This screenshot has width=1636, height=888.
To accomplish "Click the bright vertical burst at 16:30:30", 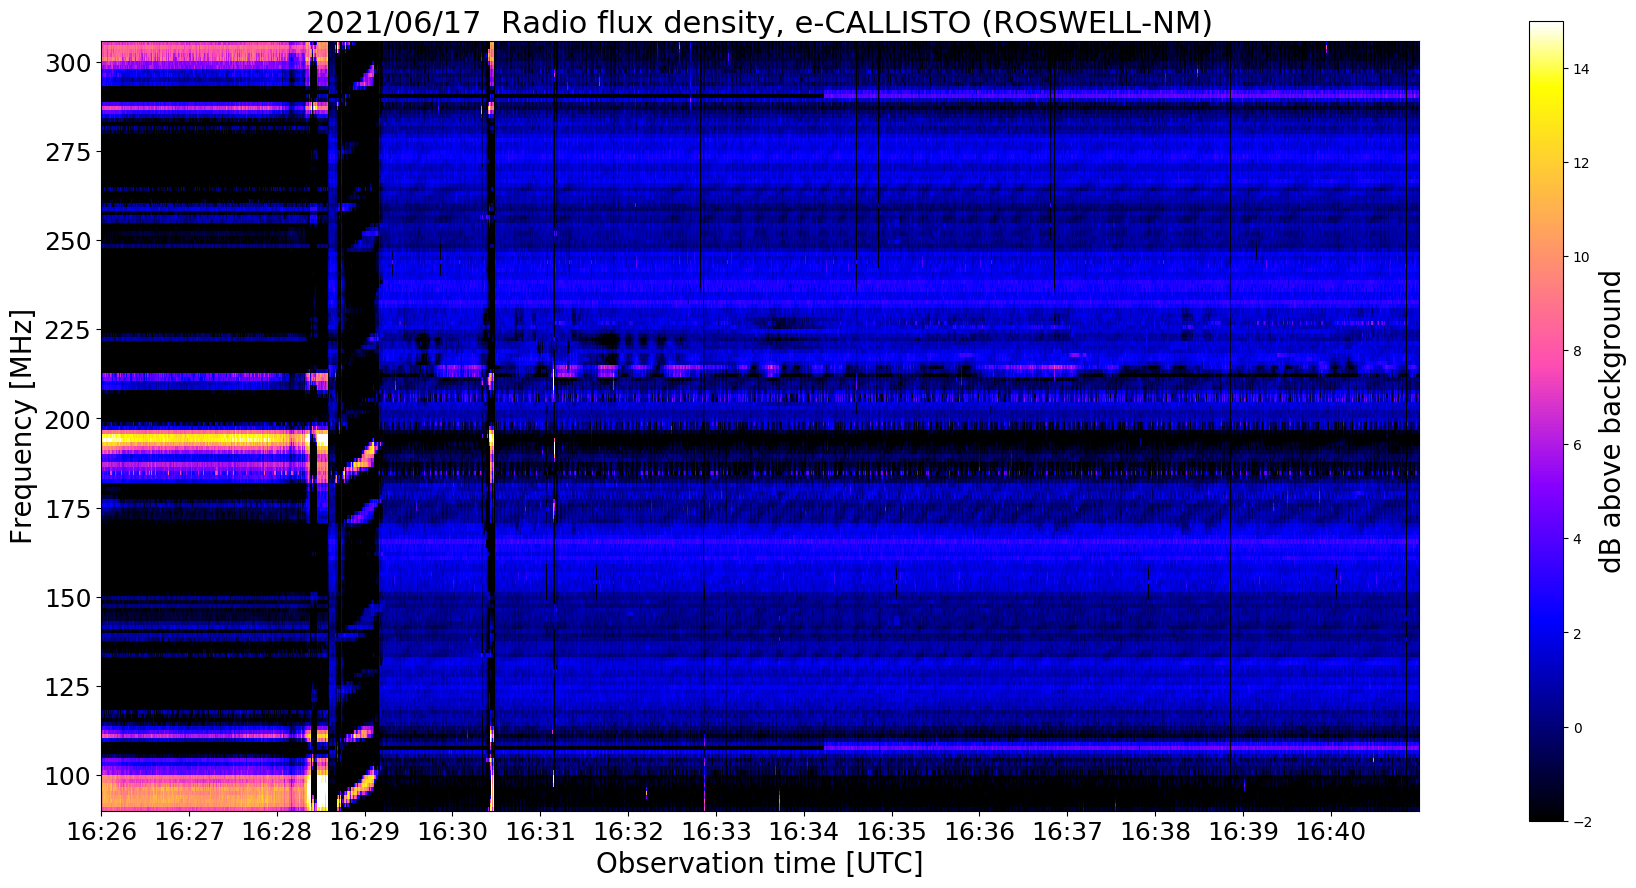I will pos(491,426).
